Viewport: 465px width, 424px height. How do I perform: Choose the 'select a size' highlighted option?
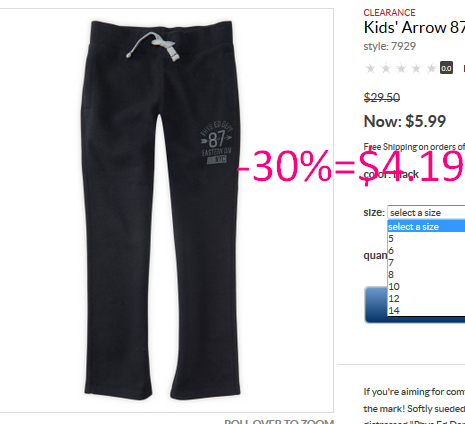tap(426, 227)
